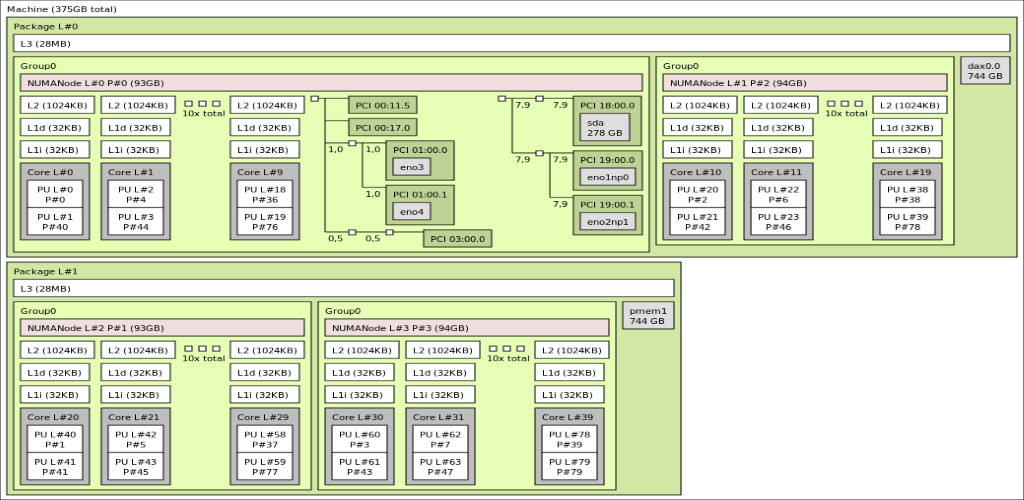Select processing unit PU L#0 P#0
This screenshot has width=1024, height=500.
(x=54, y=194)
